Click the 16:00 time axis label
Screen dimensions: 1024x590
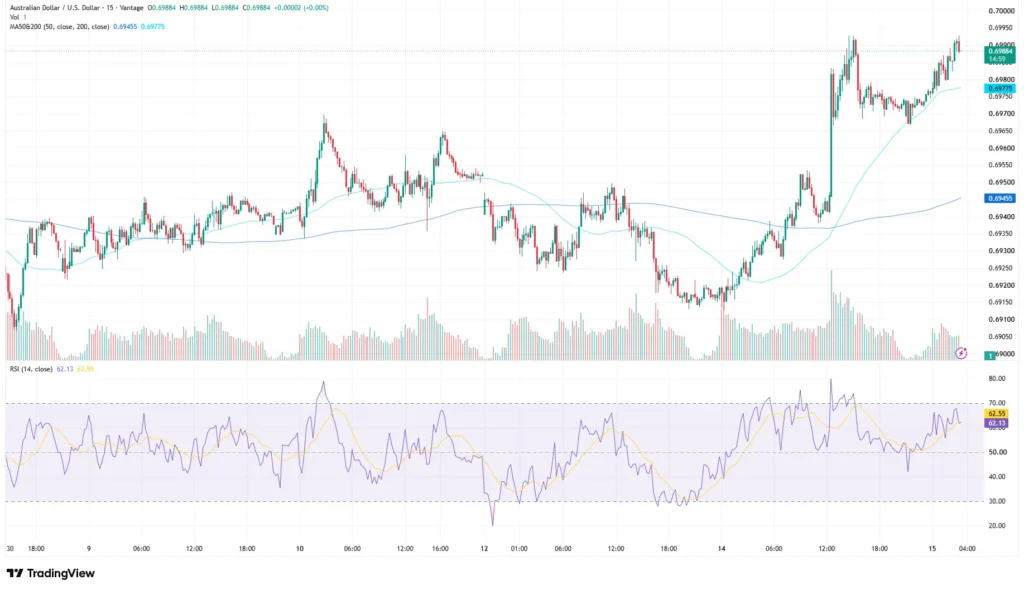[440, 549]
